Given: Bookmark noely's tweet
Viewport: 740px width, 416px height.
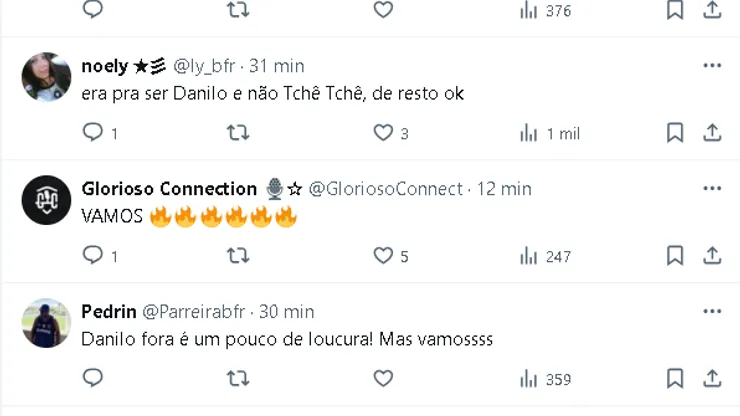Looking at the screenshot, I should (x=675, y=133).
